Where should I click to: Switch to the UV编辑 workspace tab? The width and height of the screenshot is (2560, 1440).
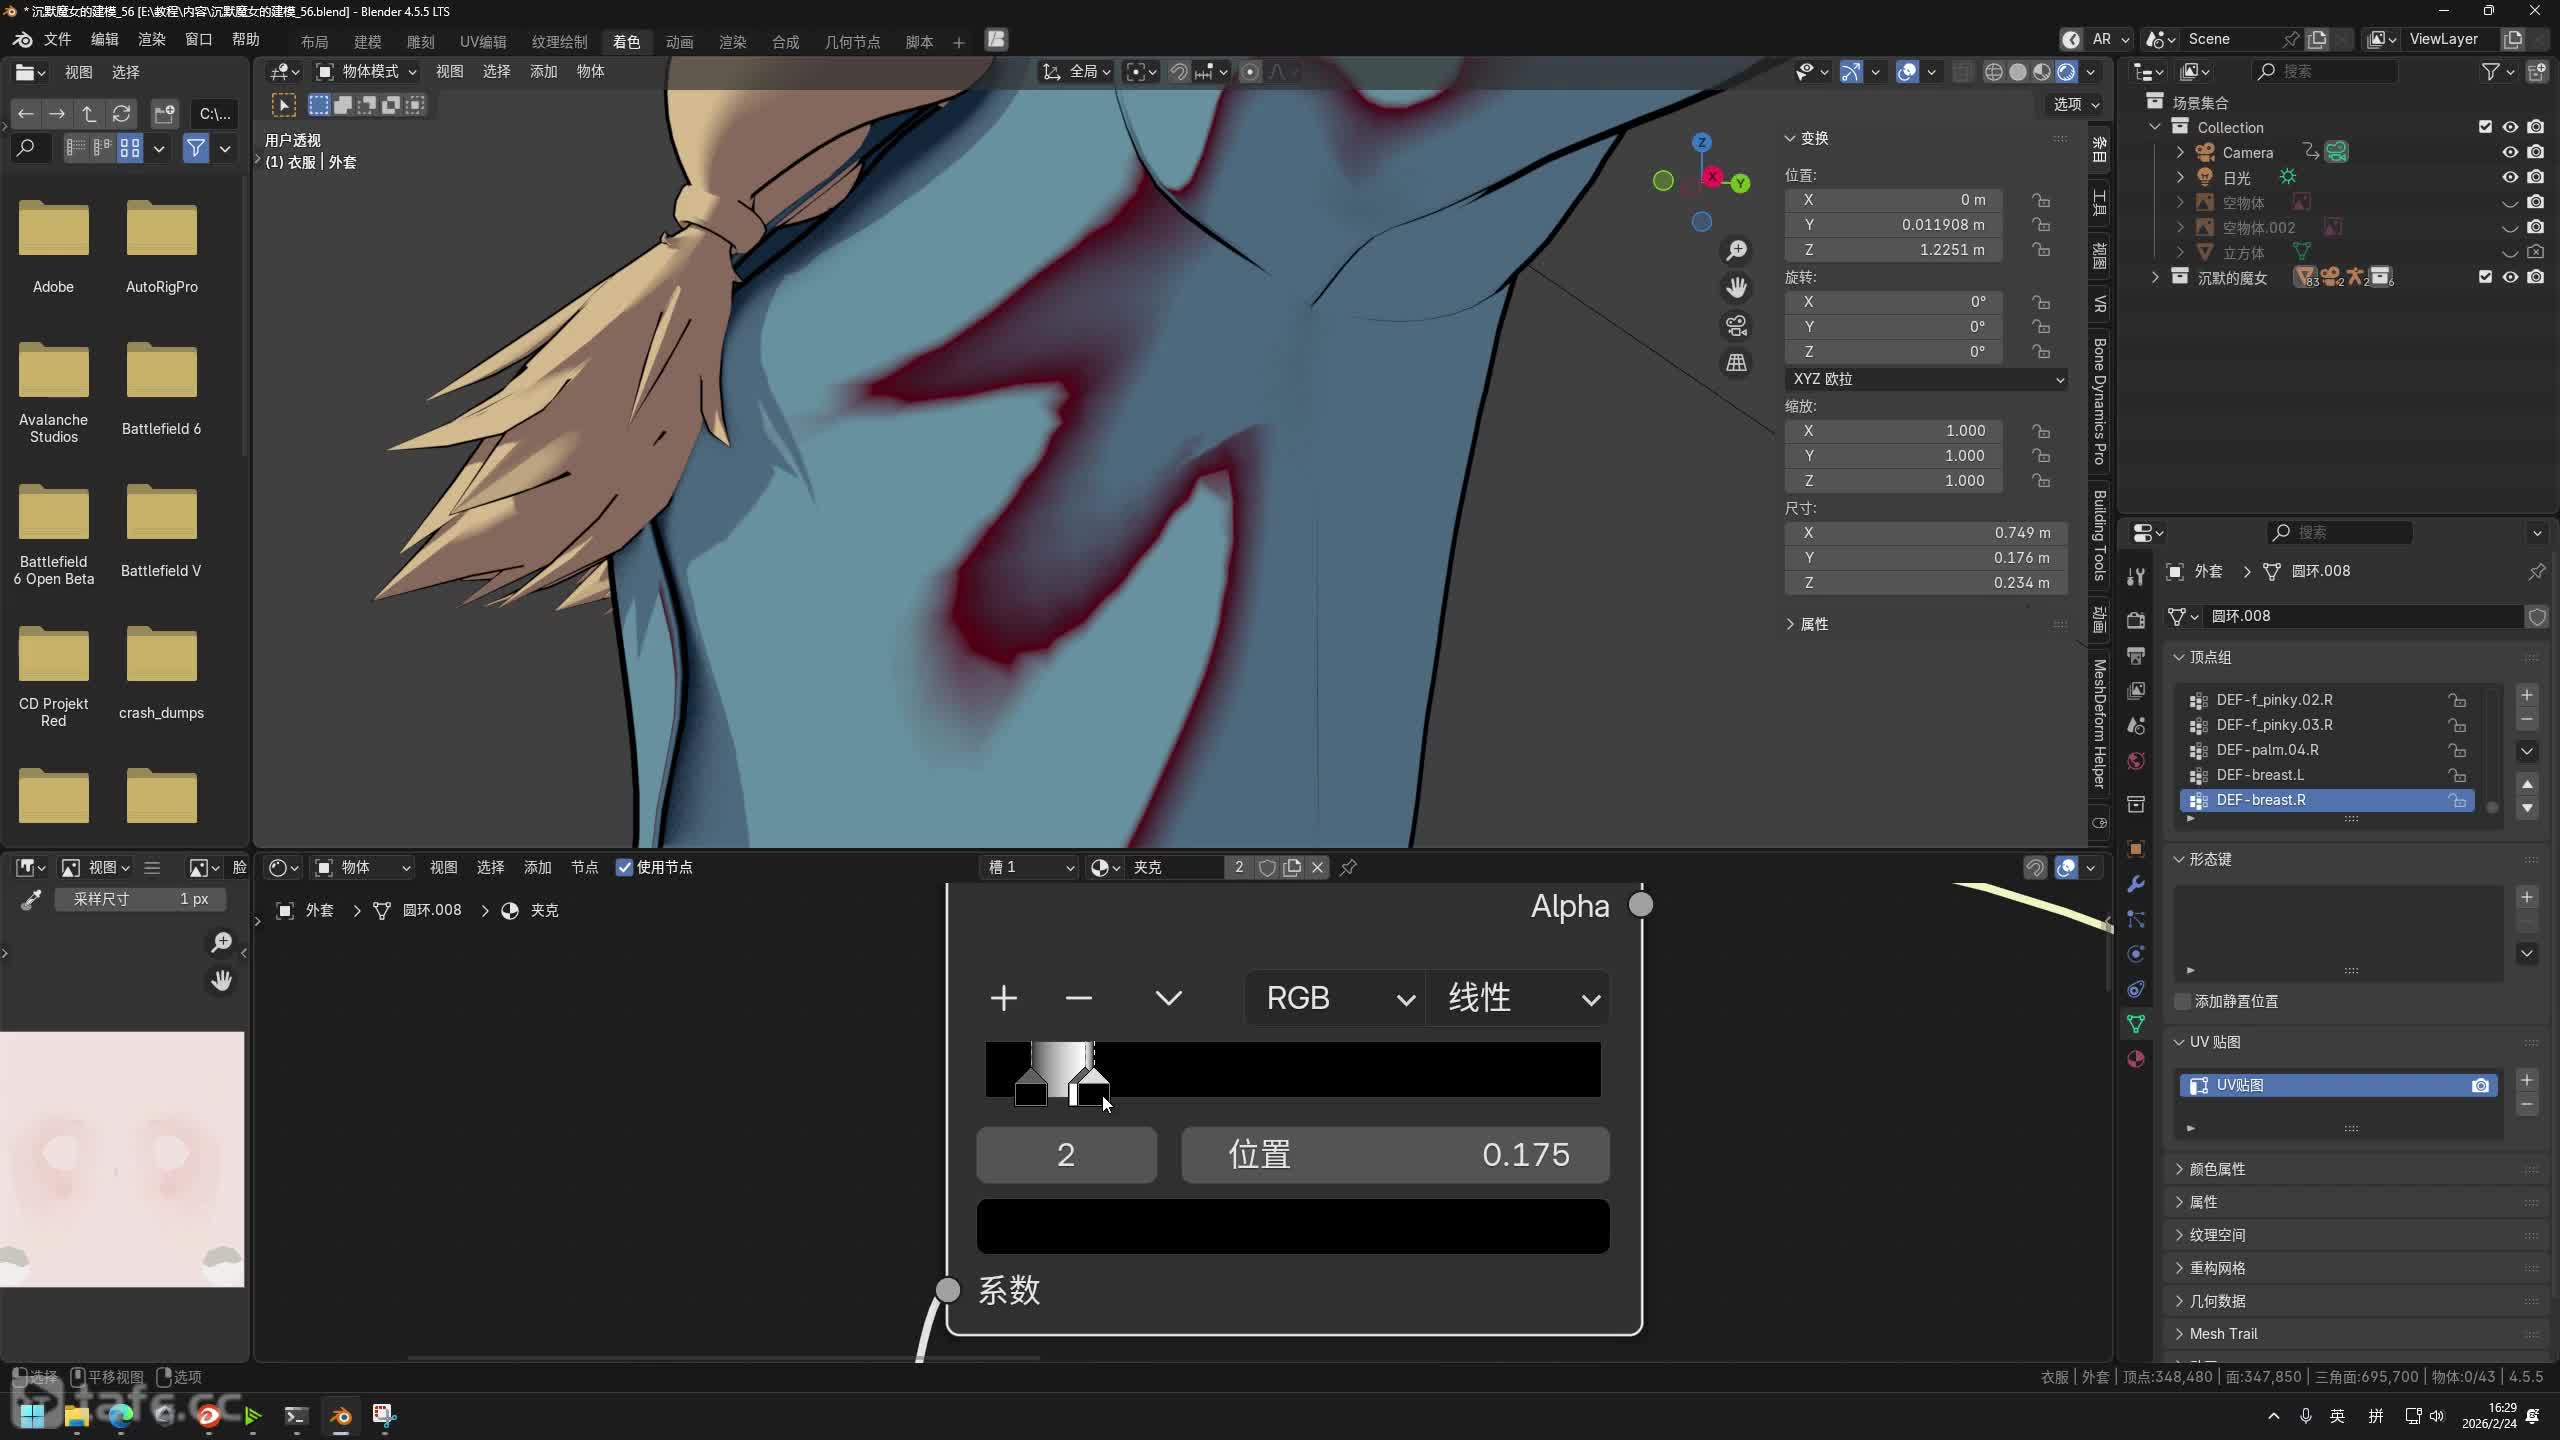(482, 41)
